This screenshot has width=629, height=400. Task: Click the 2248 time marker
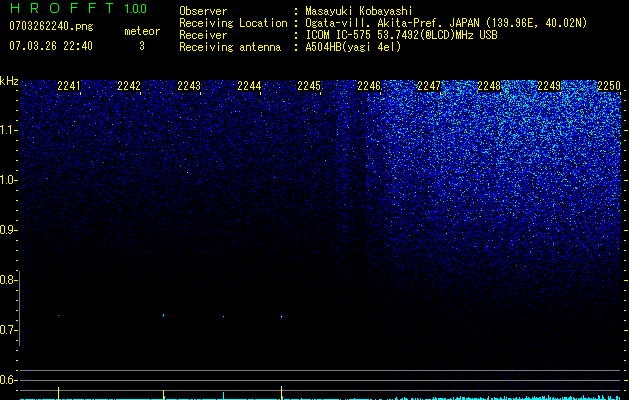tap(489, 86)
